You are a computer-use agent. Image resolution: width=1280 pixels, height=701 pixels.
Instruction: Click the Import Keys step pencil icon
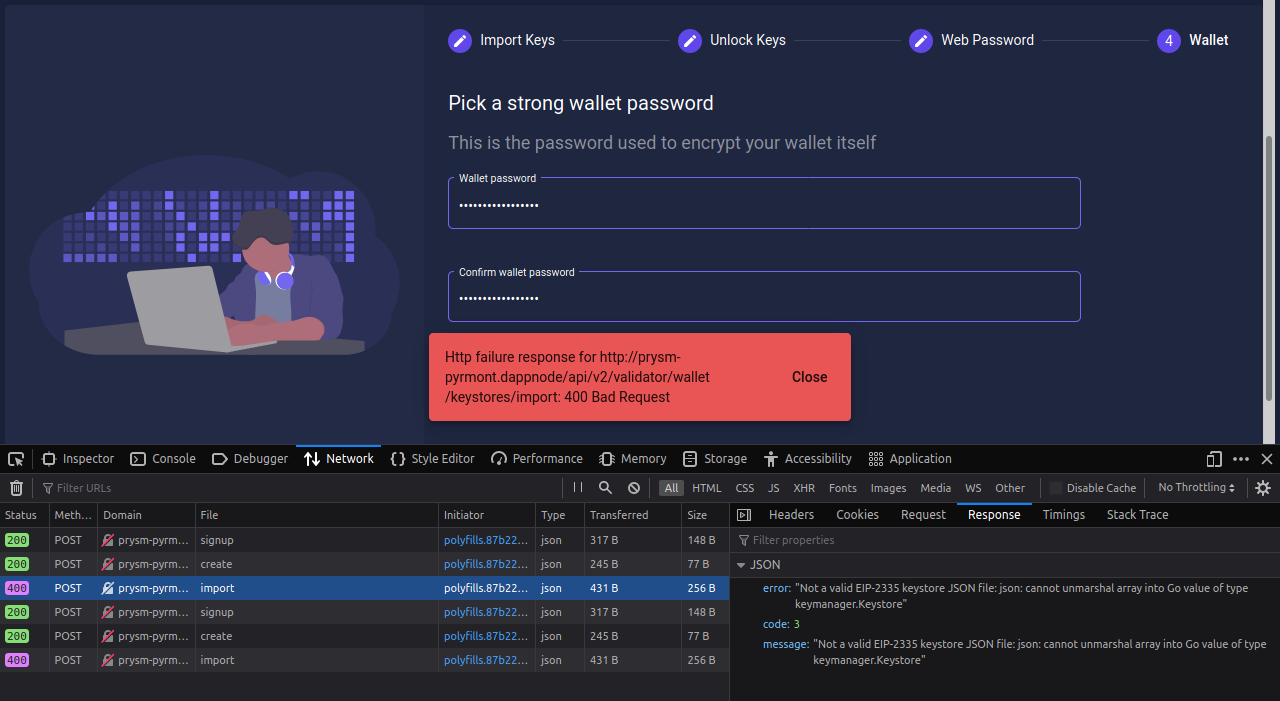[459, 40]
